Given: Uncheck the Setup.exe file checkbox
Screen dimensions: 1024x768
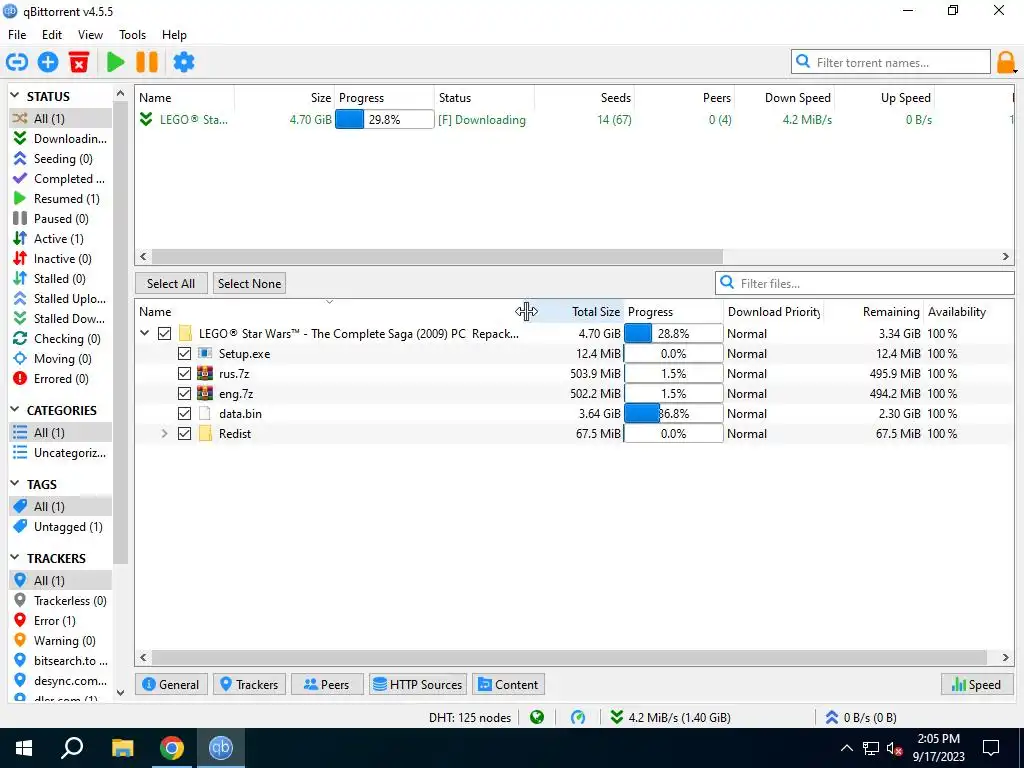Looking at the screenshot, I should (x=184, y=354).
